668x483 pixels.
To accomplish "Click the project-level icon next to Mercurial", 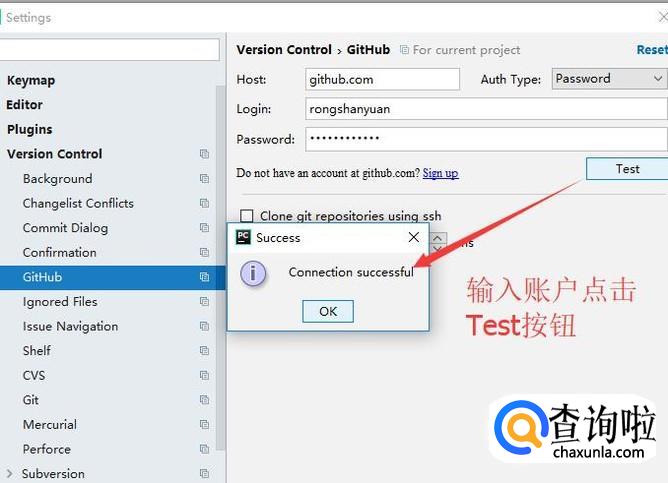I will click(204, 424).
